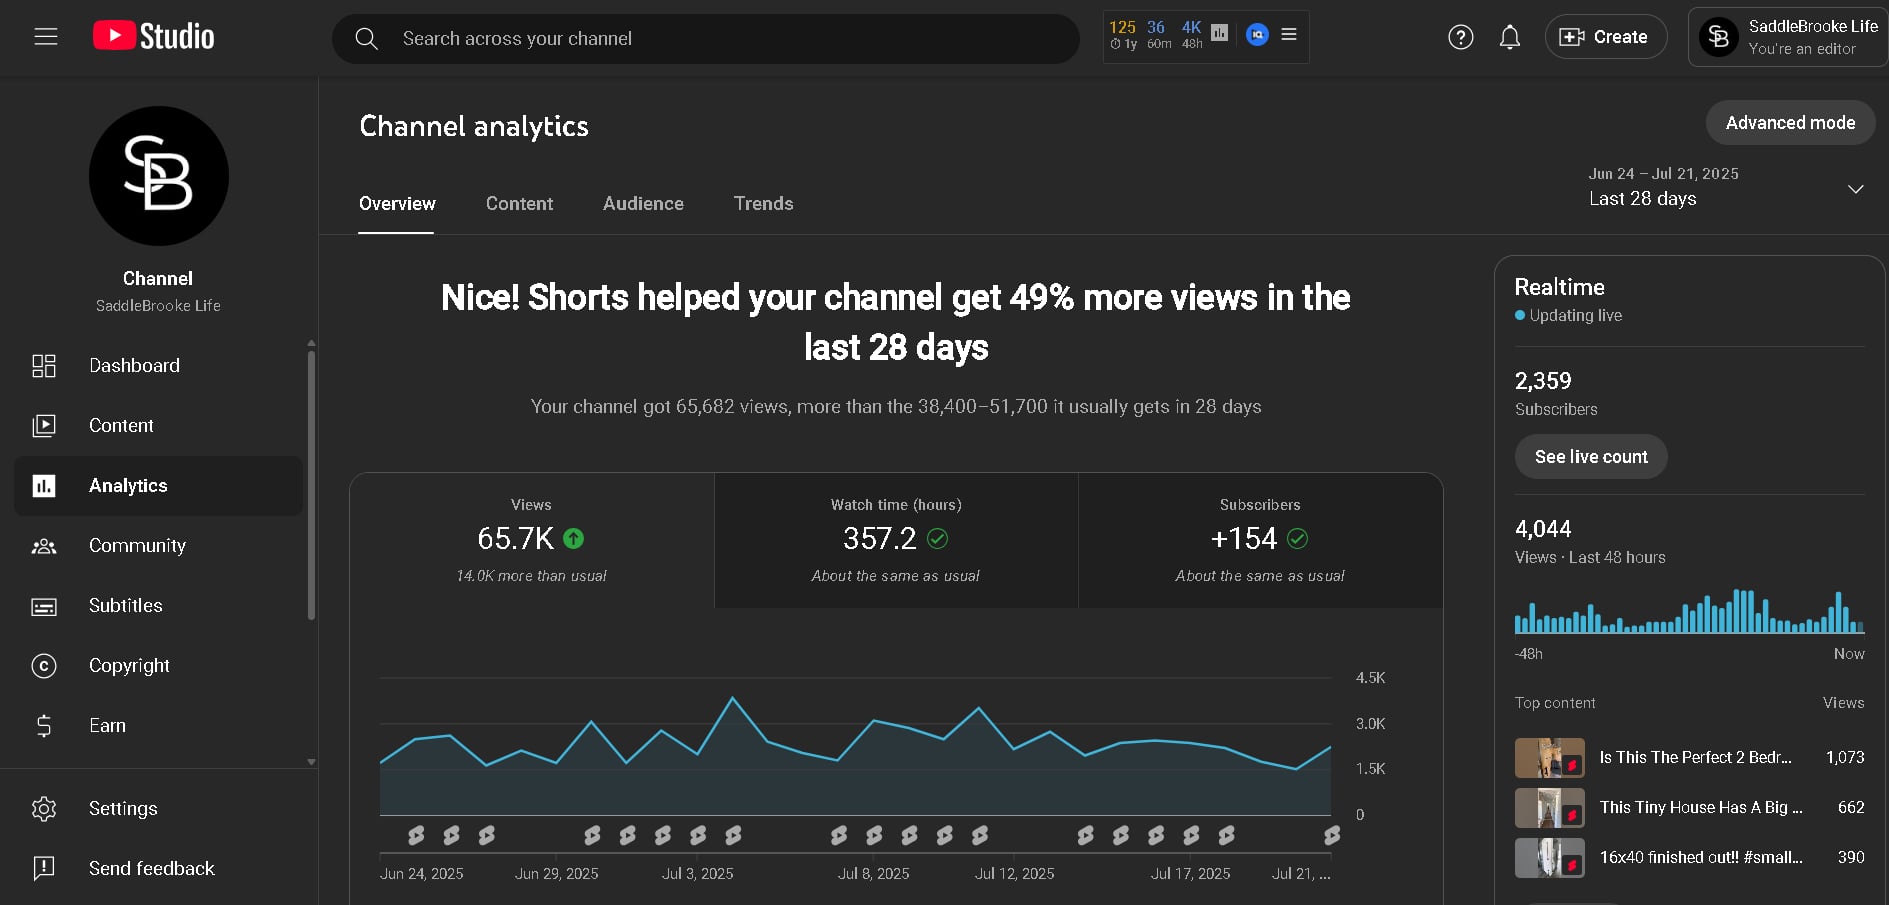Viewport: 1889px width, 905px height.
Task: Click the Shorts marker nearest Jul 21
Action: pos(1332,835)
